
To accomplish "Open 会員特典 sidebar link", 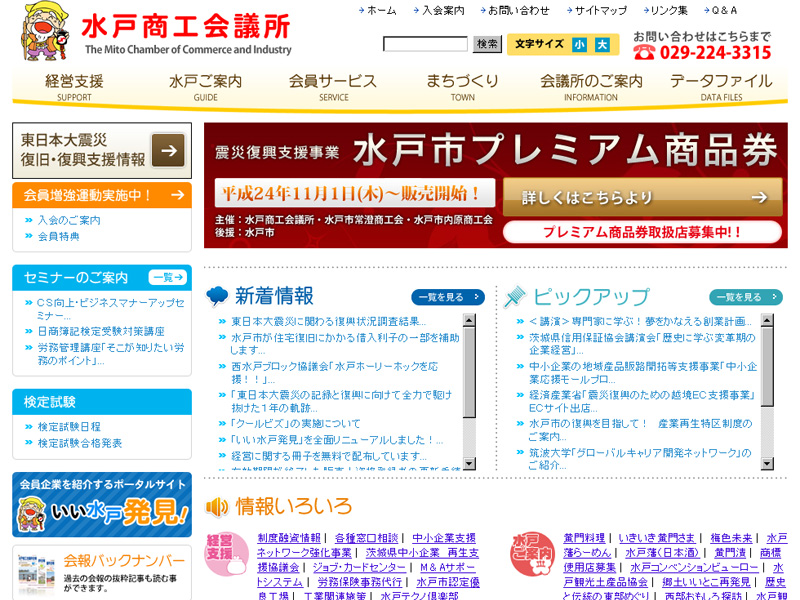I will tap(59, 237).
